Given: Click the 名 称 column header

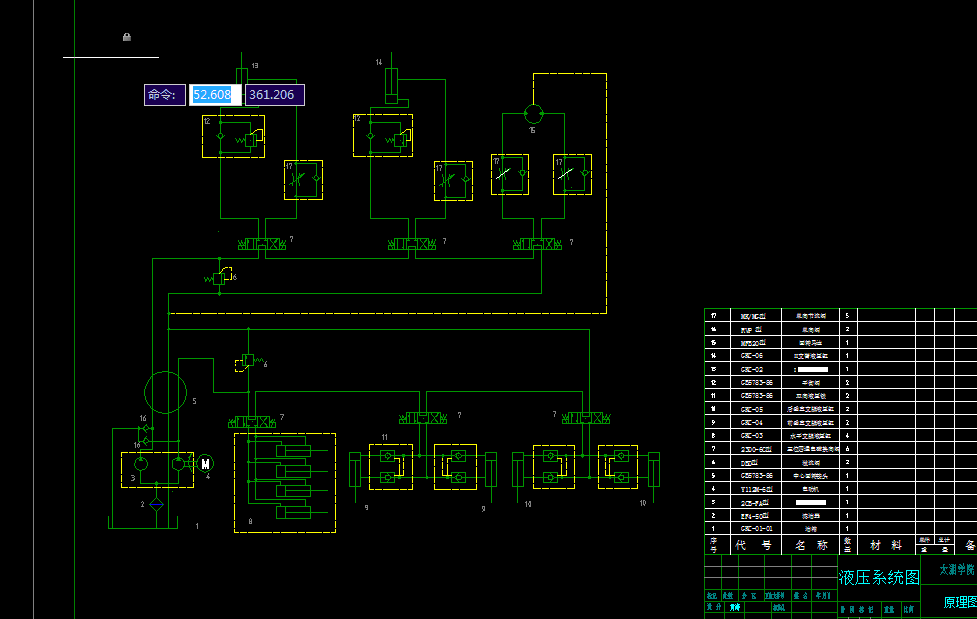Looking at the screenshot, I should click(x=811, y=545).
